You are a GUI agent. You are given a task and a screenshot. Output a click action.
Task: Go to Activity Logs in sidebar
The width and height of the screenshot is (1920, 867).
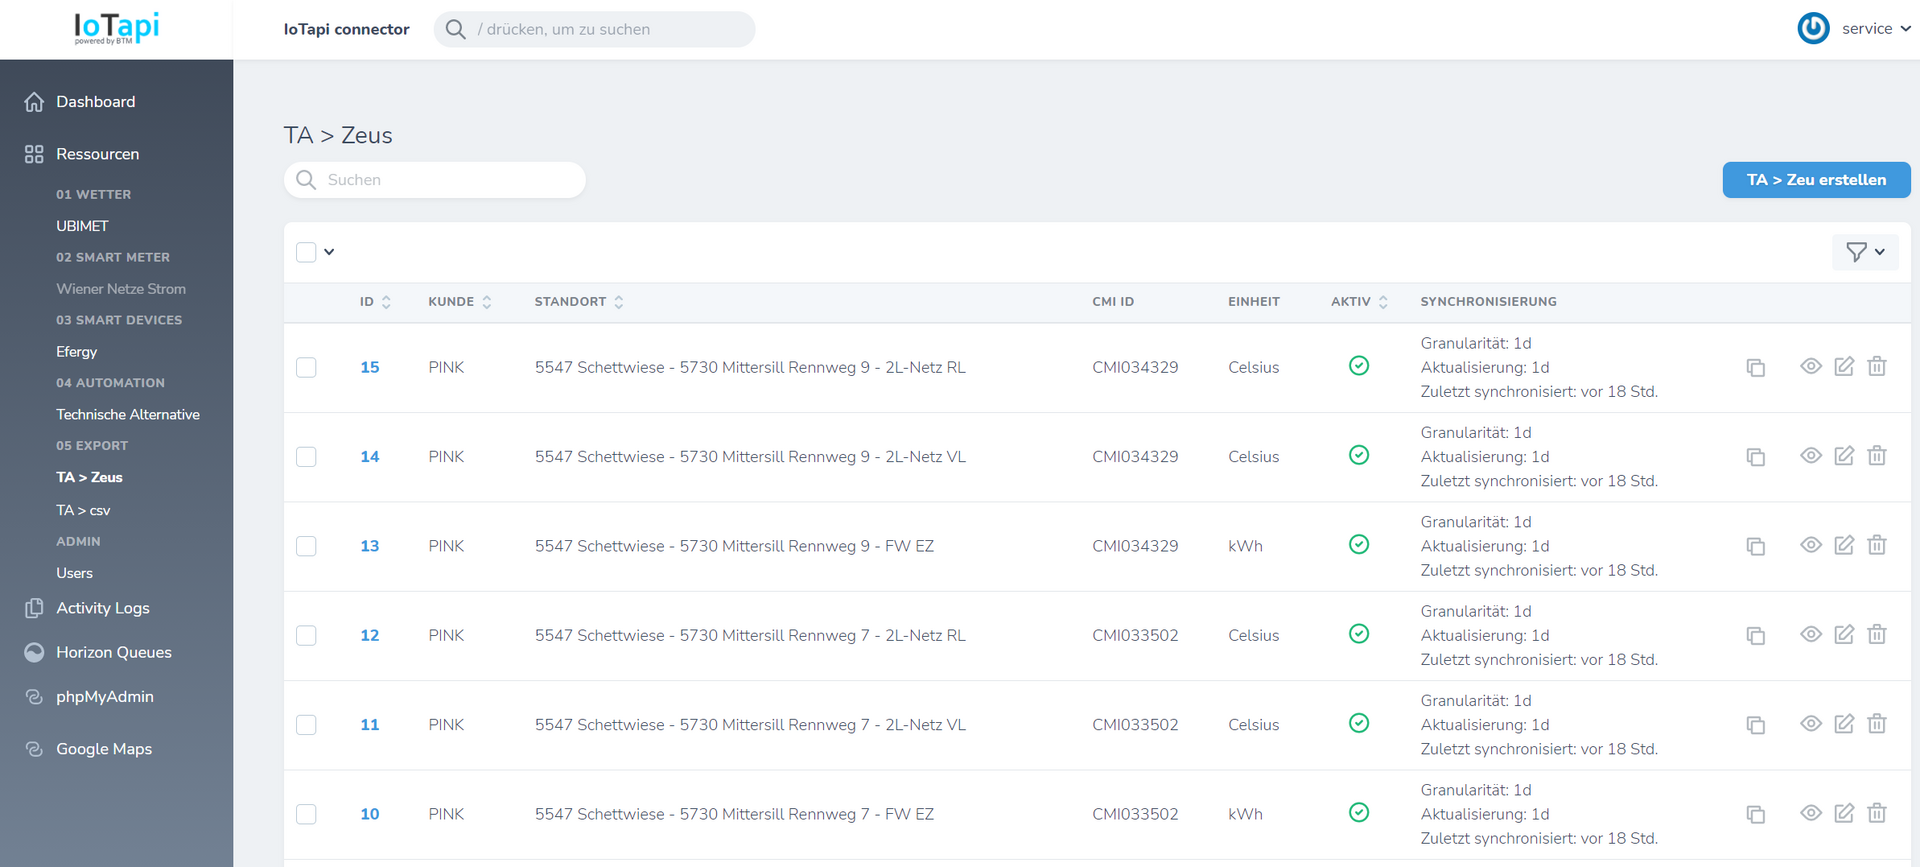(102, 608)
